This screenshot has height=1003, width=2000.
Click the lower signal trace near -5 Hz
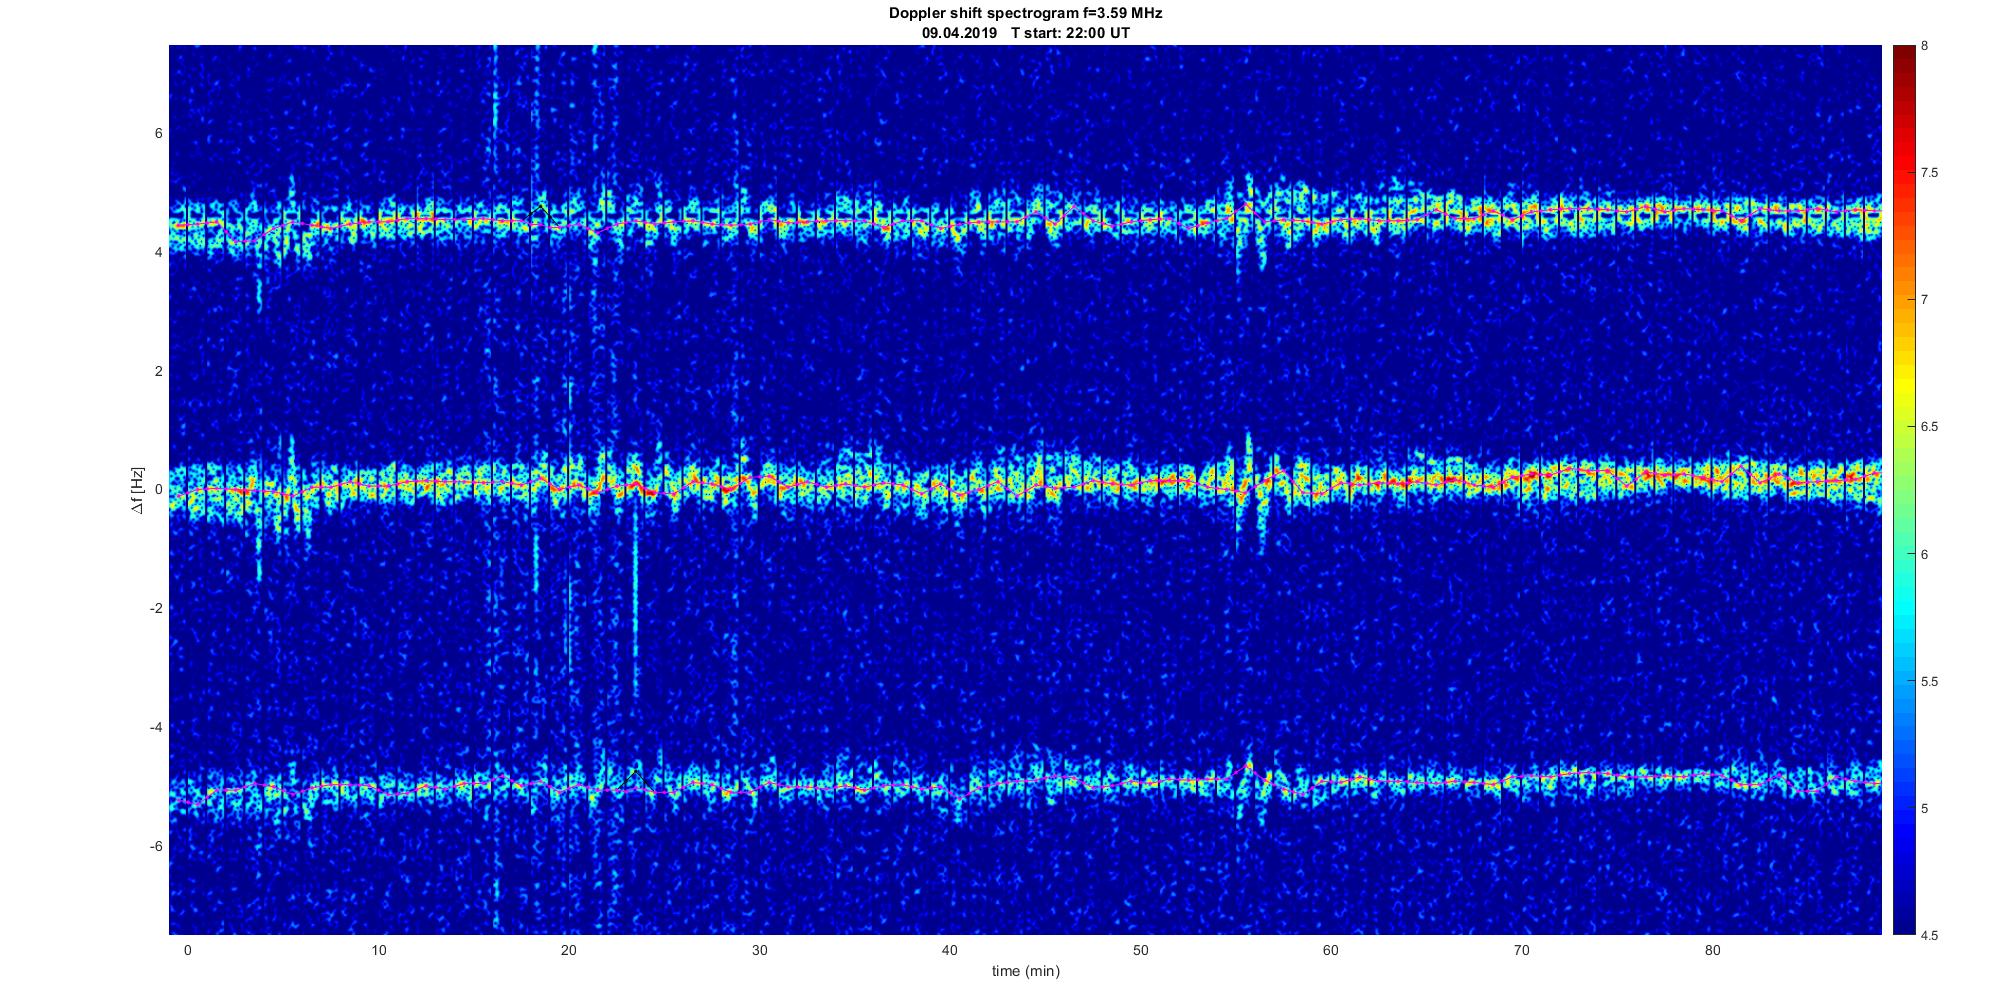point(1025,782)
